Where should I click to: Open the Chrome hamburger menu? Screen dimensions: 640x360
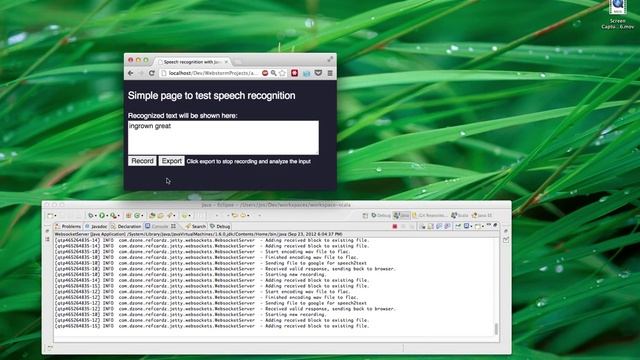click(x=330, y=73)
